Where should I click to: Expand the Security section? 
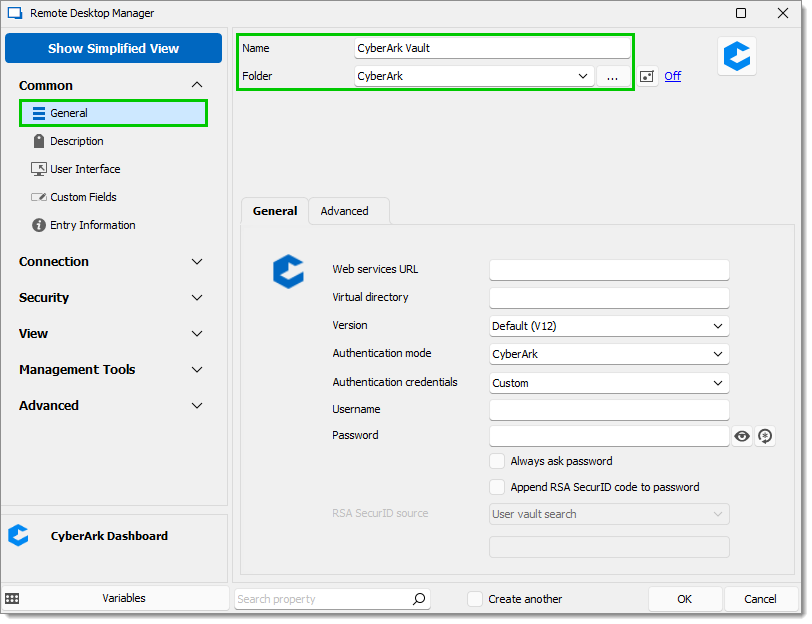tap(197, 297)
